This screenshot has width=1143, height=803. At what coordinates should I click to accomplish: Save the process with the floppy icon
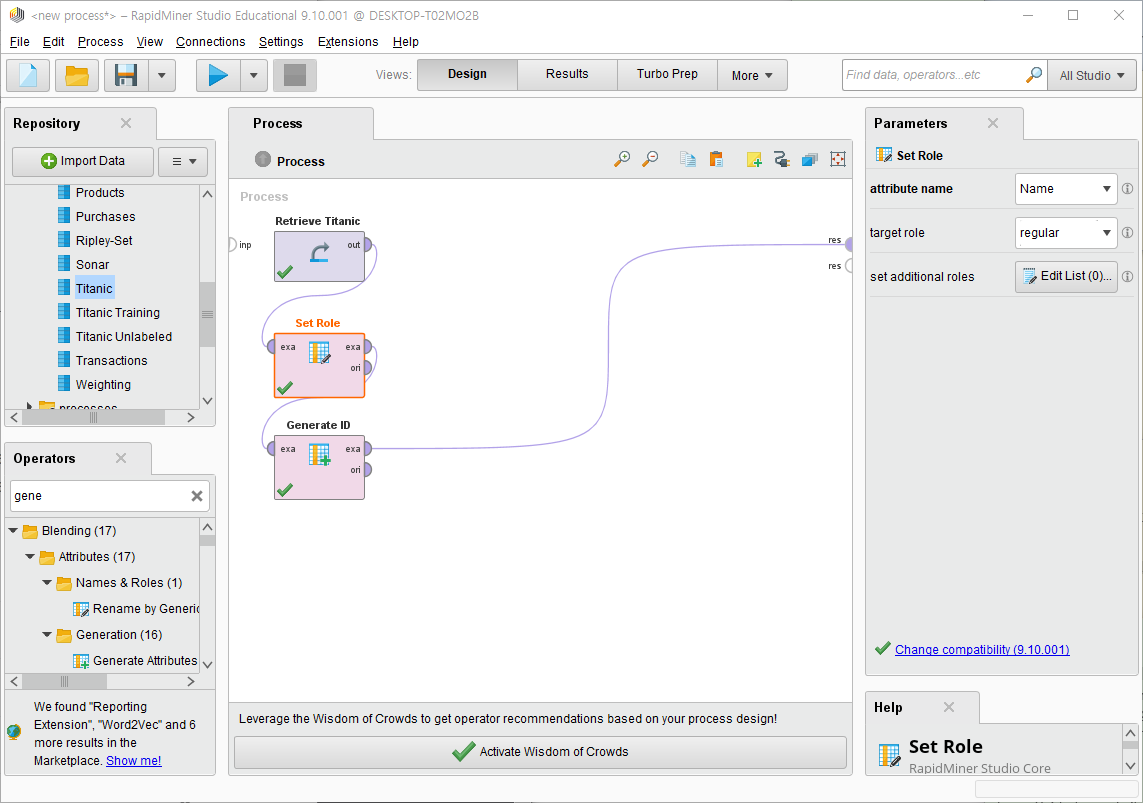126,75
